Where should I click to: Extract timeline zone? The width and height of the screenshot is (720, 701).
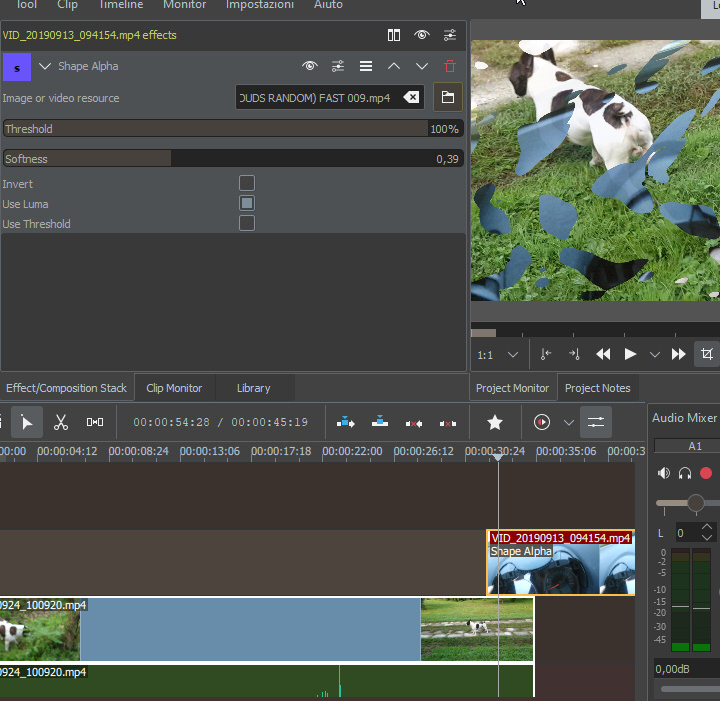[x=414, y=423]
